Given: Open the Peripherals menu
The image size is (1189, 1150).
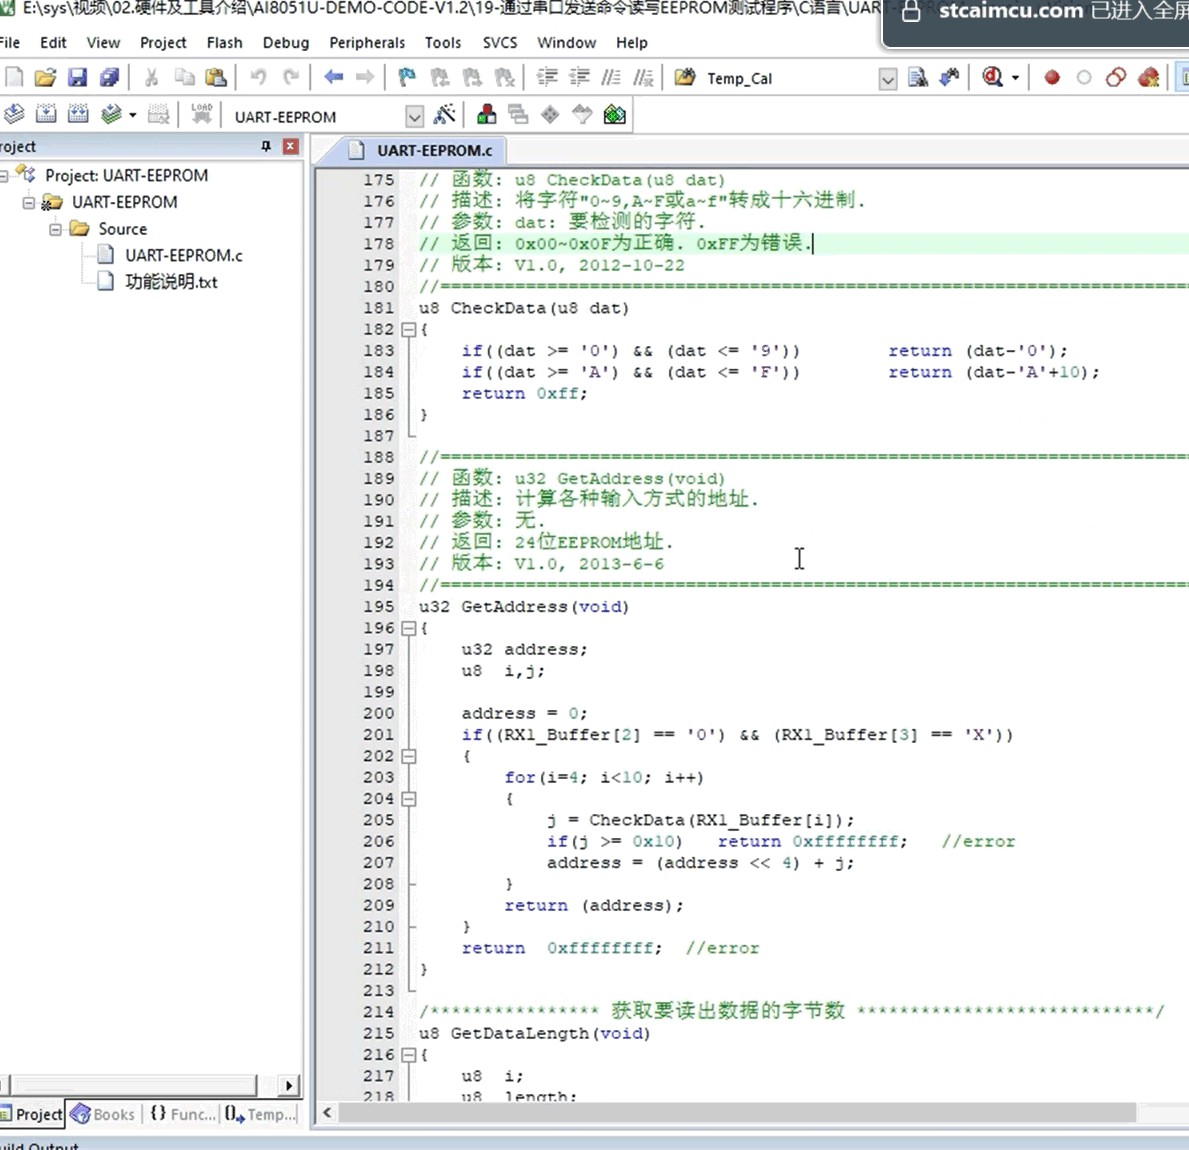Looking at the screenshot, I should click(367, 42).
